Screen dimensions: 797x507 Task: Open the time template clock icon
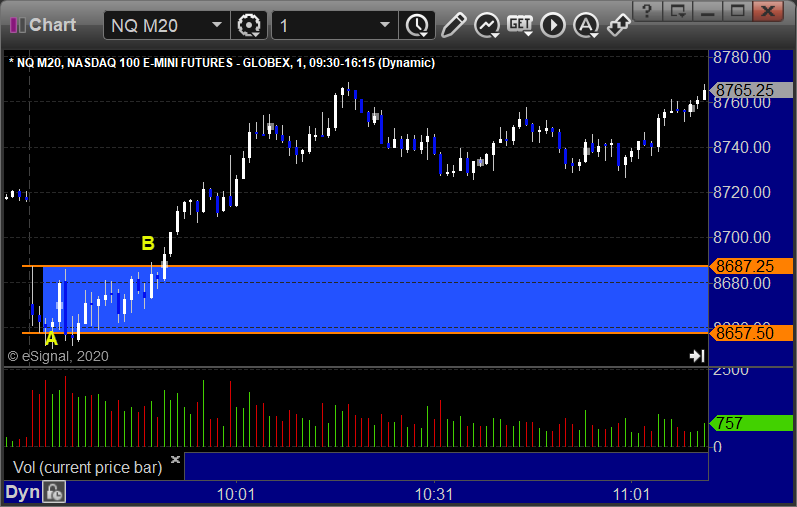coord(417,25)
